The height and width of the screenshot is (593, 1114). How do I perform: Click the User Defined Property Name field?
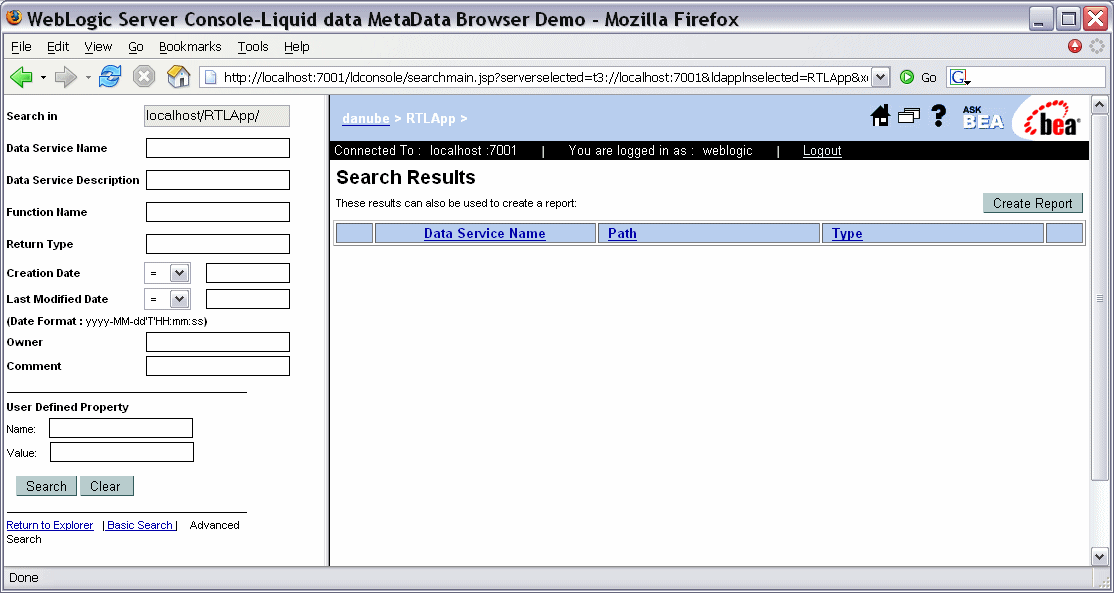click(121, 428)
